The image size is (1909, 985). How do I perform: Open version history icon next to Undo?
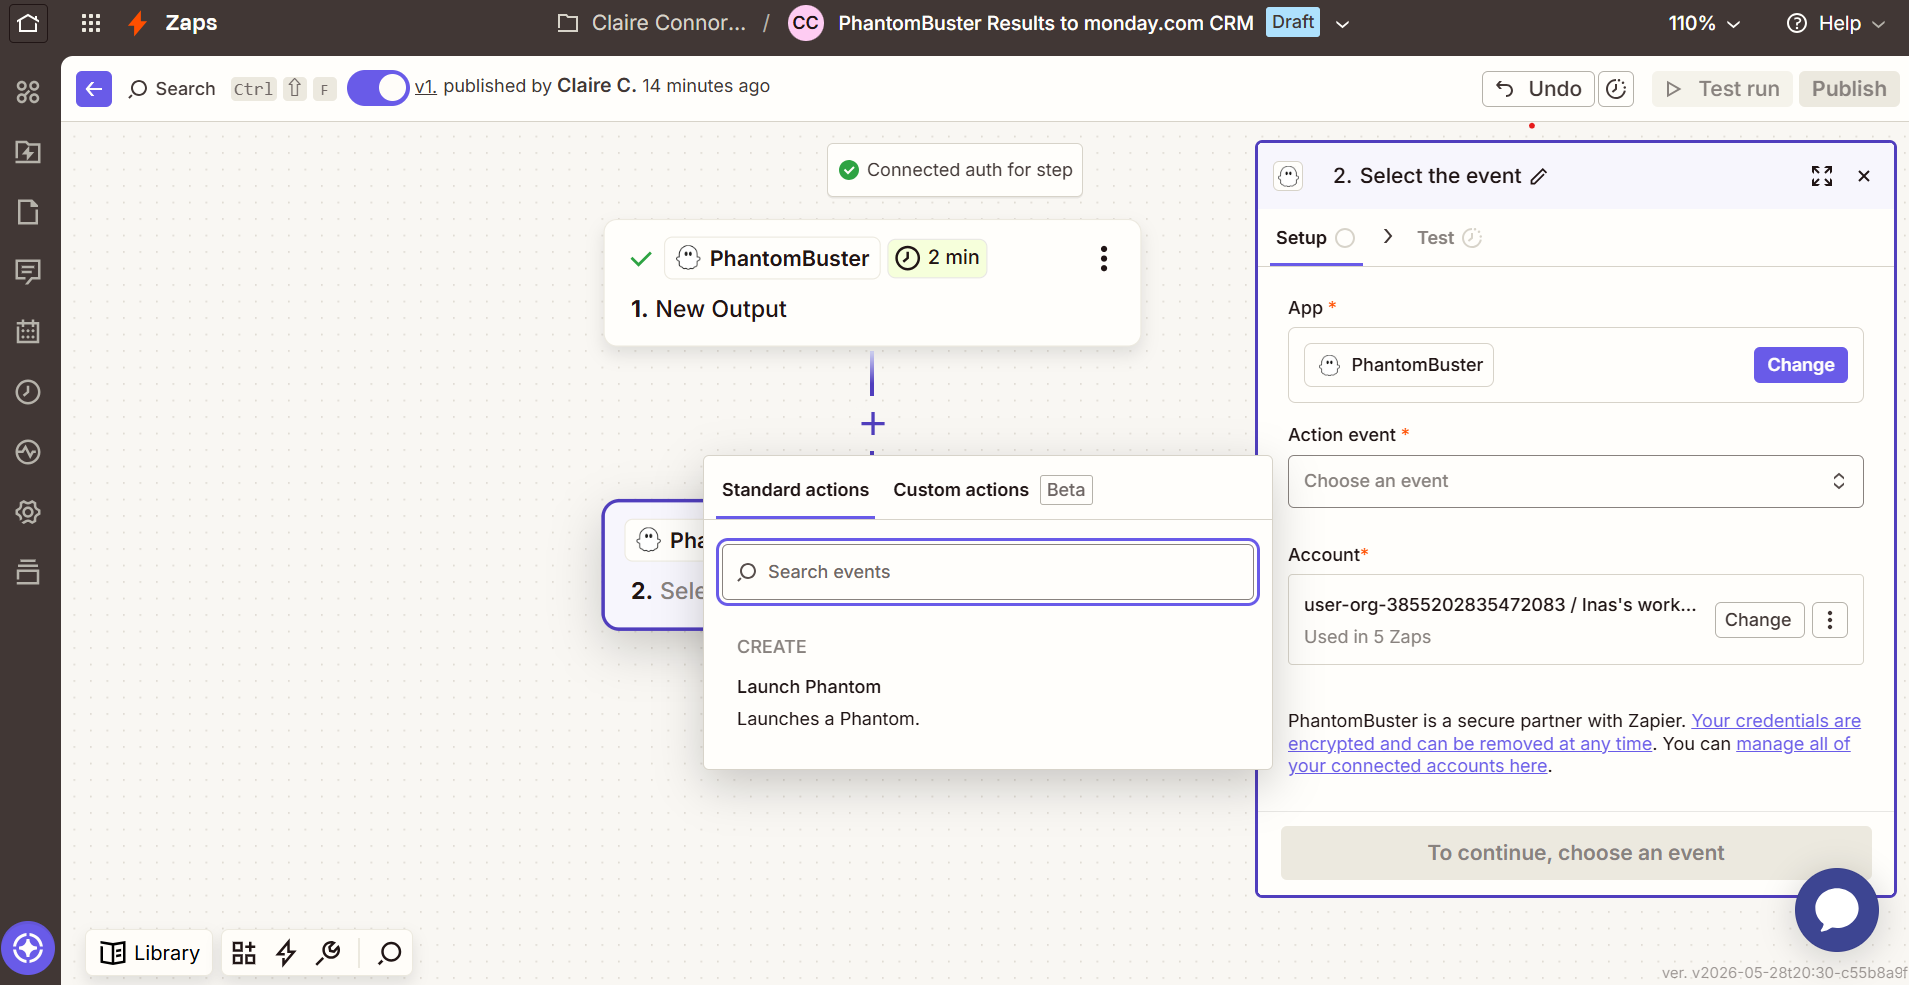click(1616, 89)
